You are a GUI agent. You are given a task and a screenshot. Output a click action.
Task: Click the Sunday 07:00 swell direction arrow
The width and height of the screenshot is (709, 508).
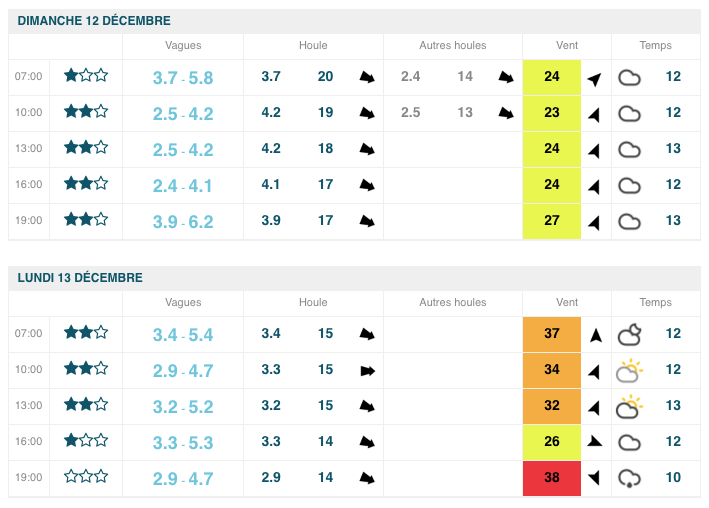point(367,77)
